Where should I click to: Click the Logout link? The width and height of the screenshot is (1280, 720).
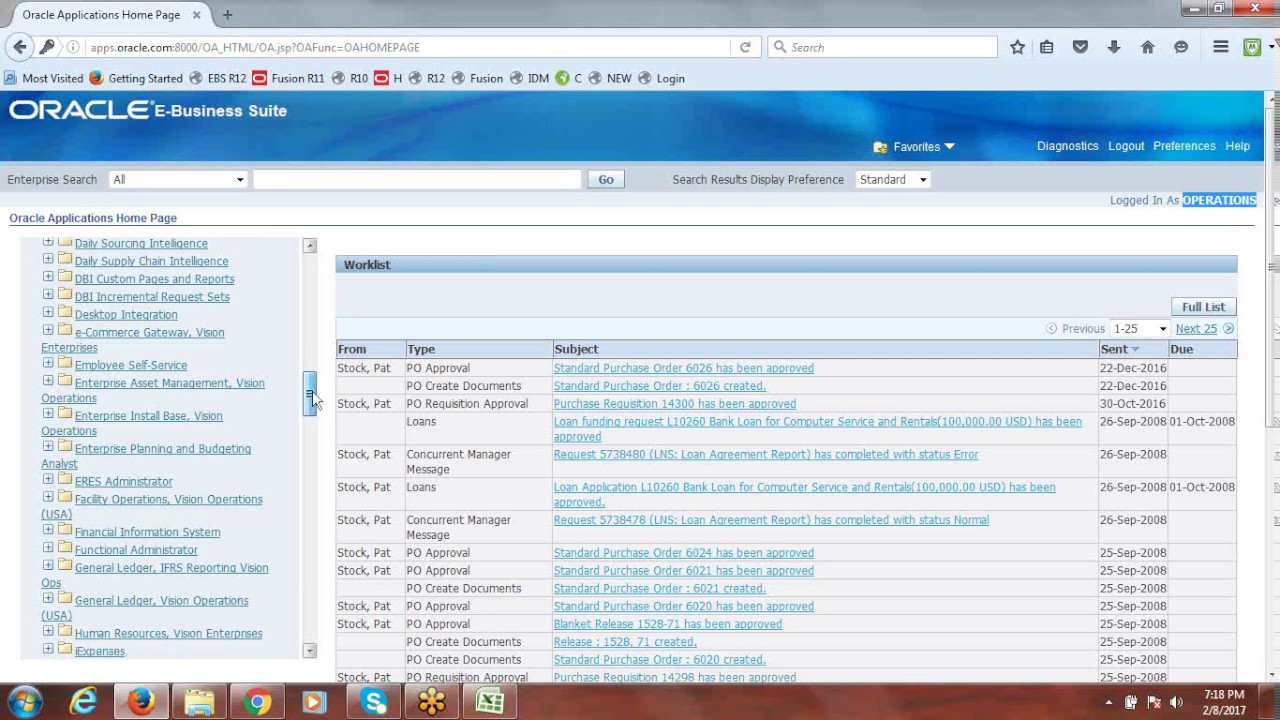click(x=1126, y=146)
